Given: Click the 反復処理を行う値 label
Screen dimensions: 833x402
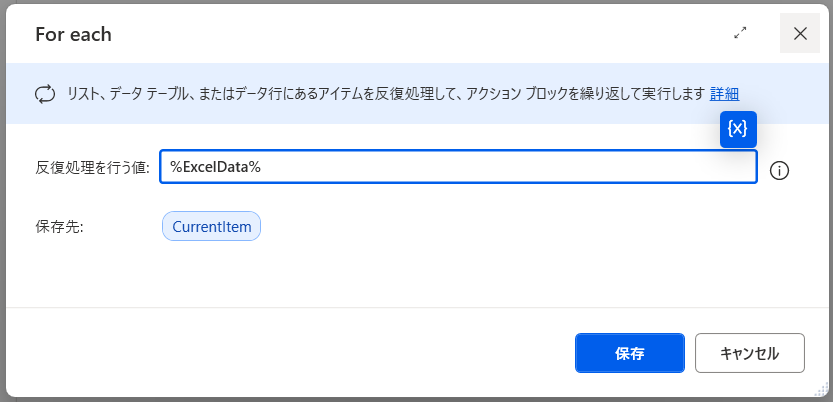Looking at the screenshot, I should (x=92, y=167).
